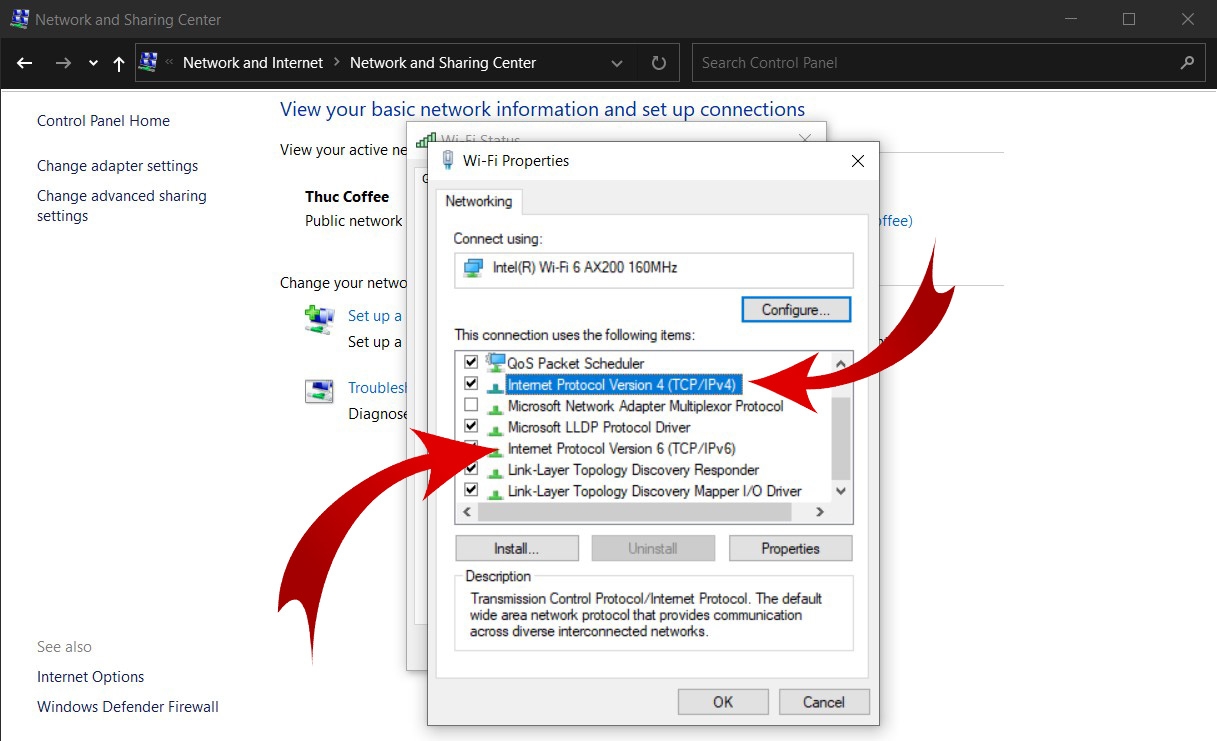Select Network and Internet breadcrumb
Screen dimensions: 1217x741
click(x=253, y=62)
